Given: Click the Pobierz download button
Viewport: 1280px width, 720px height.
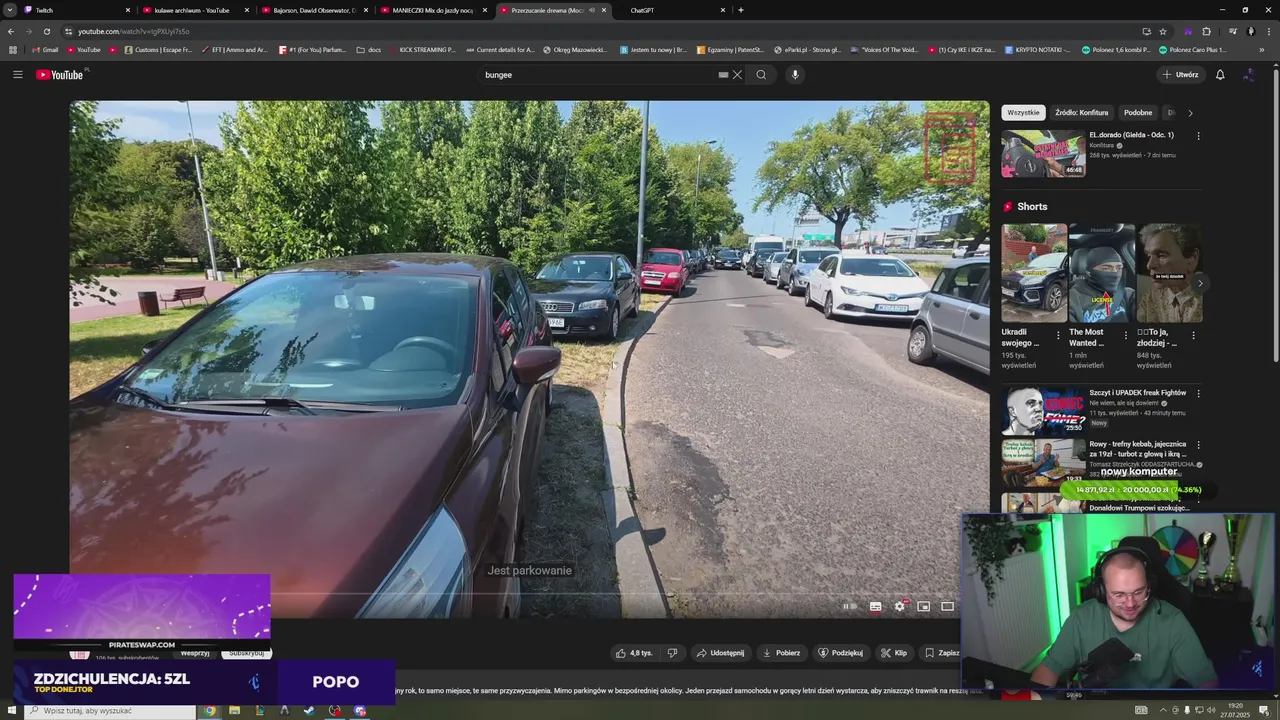Looking at the screenshot, I should (781, 653).
